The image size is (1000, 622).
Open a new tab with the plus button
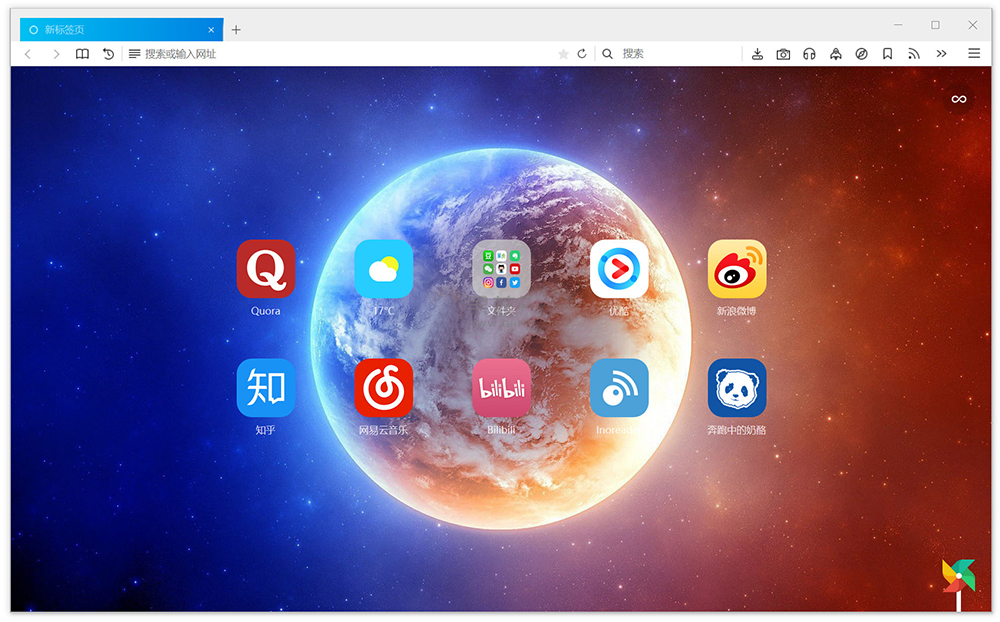click(x=236, y=30)
